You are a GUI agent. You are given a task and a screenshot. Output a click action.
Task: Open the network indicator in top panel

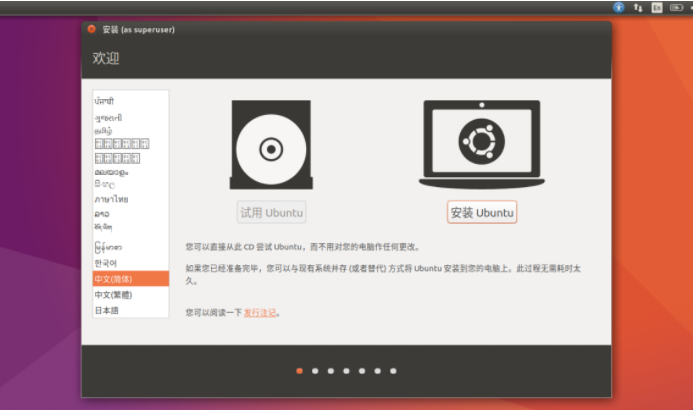click(638, 8)
